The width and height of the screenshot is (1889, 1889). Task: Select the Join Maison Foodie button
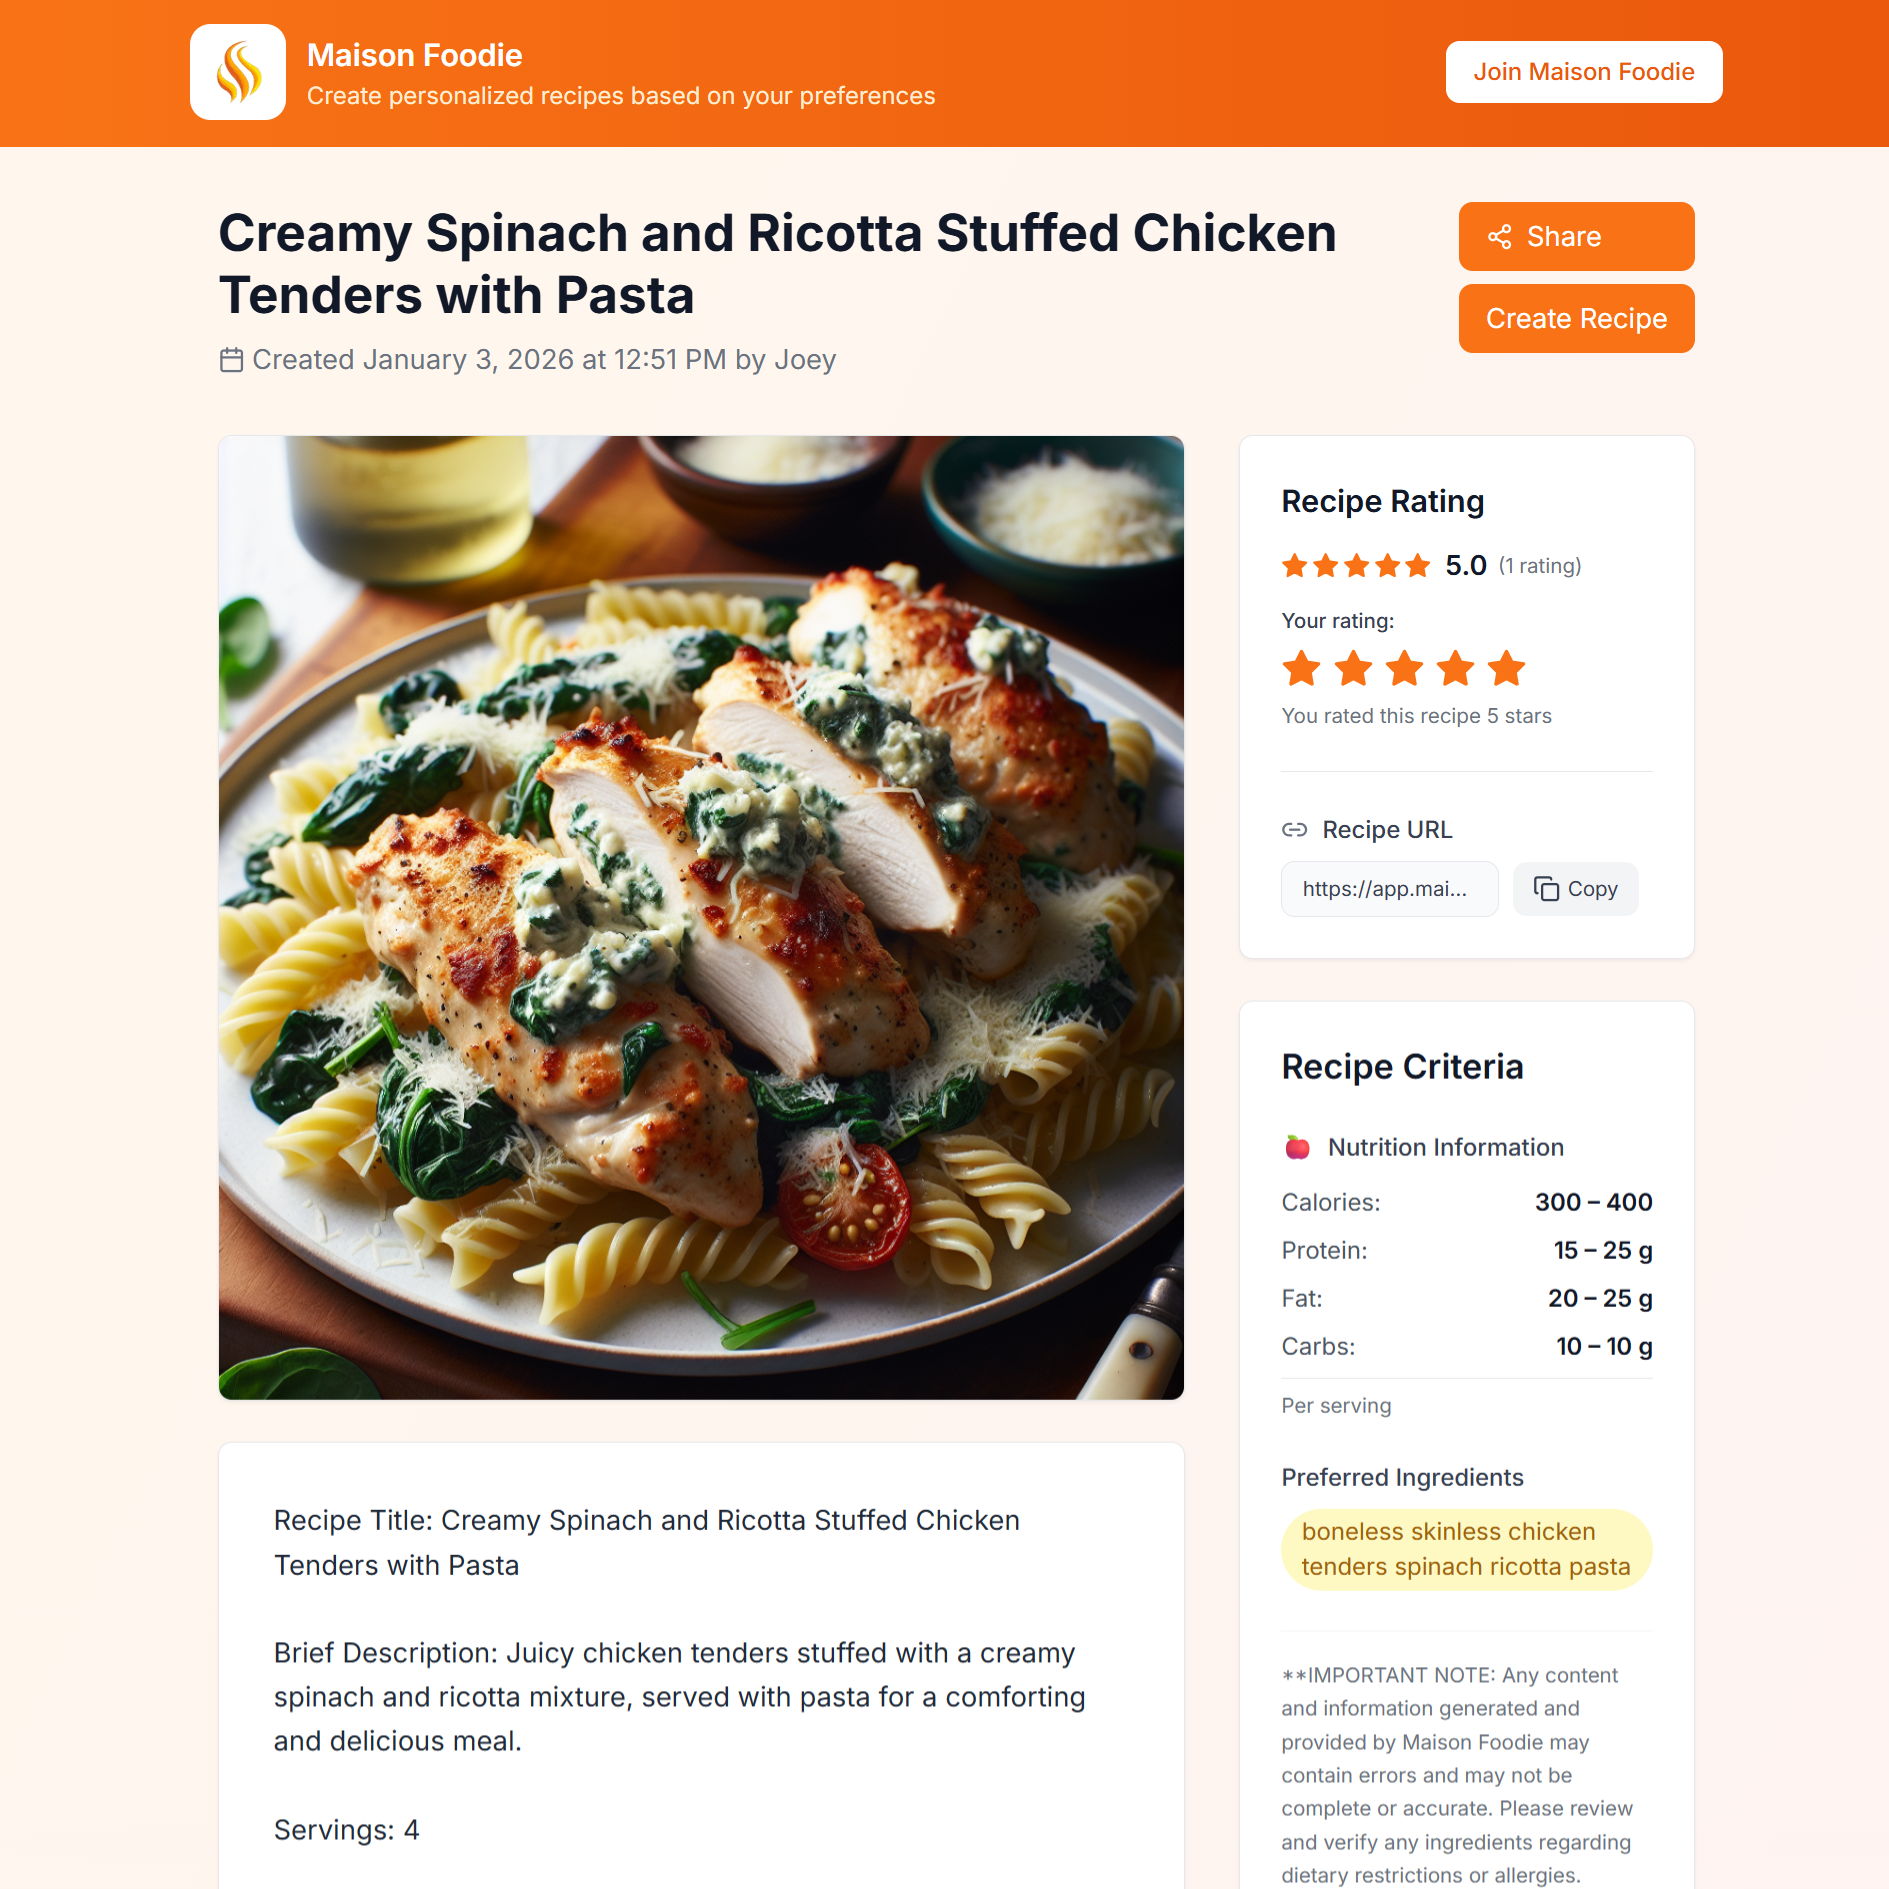[1583, 71]
